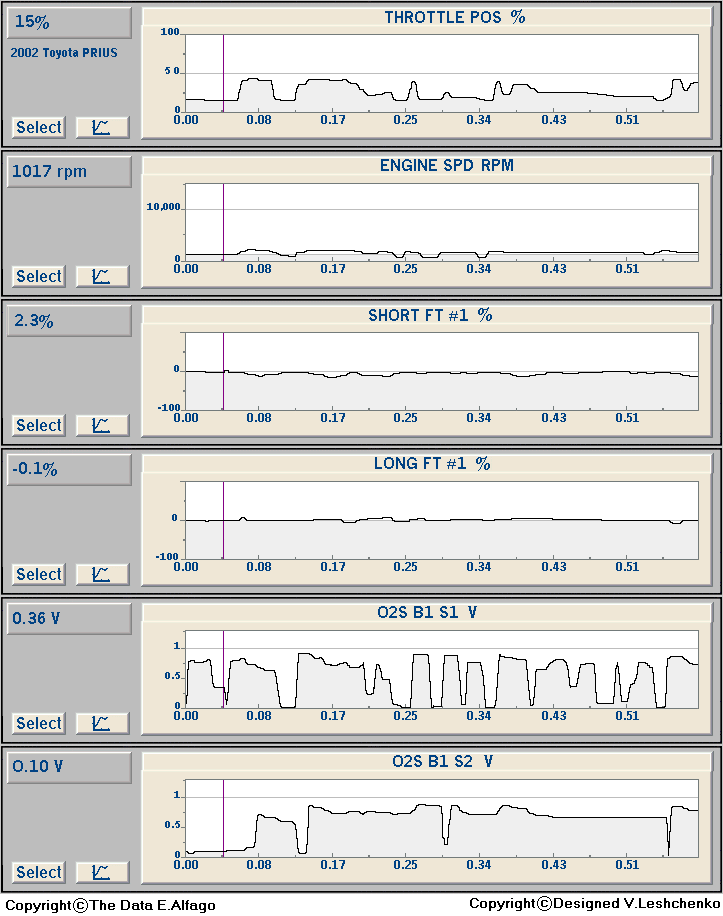Click the 0.36 V sensor value readout
The width and height of the screenshot is (723, 916).
69,618
